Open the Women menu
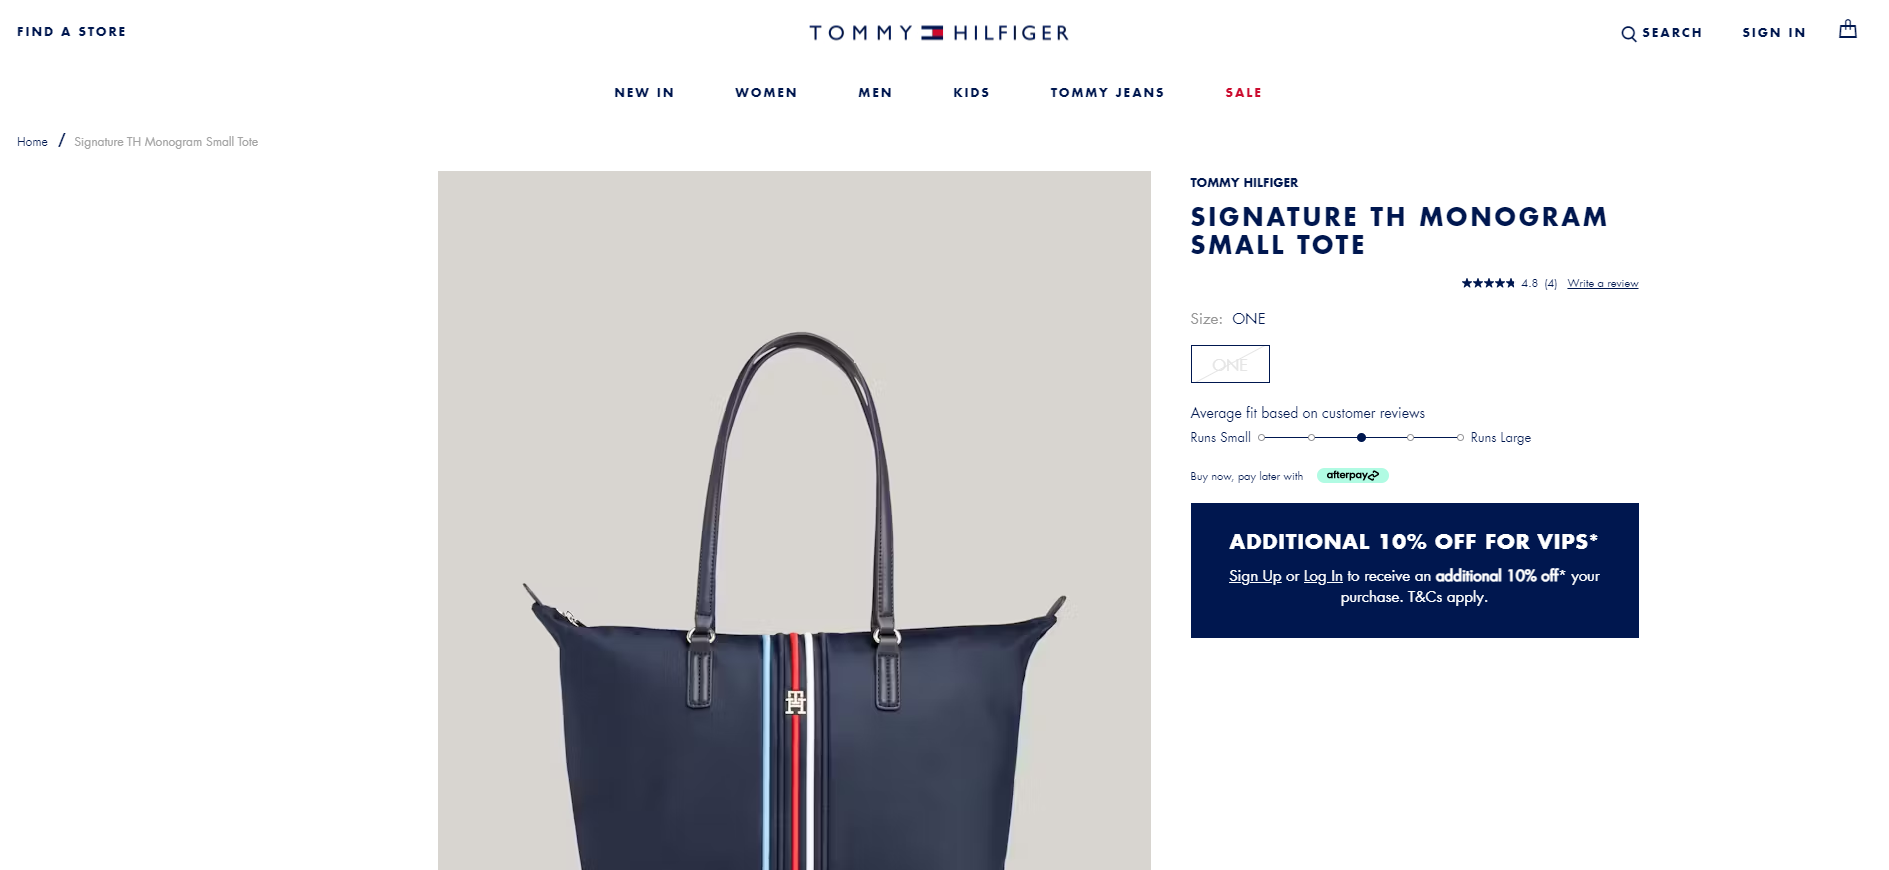The width and height of the screenshot is (1889, 870). click(766, 93)
